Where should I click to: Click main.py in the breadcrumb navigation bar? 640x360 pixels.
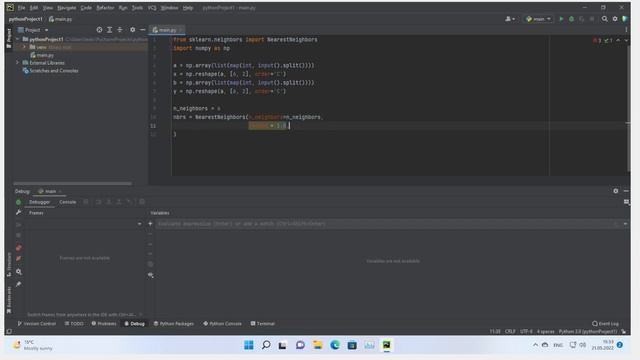point(60,19)
